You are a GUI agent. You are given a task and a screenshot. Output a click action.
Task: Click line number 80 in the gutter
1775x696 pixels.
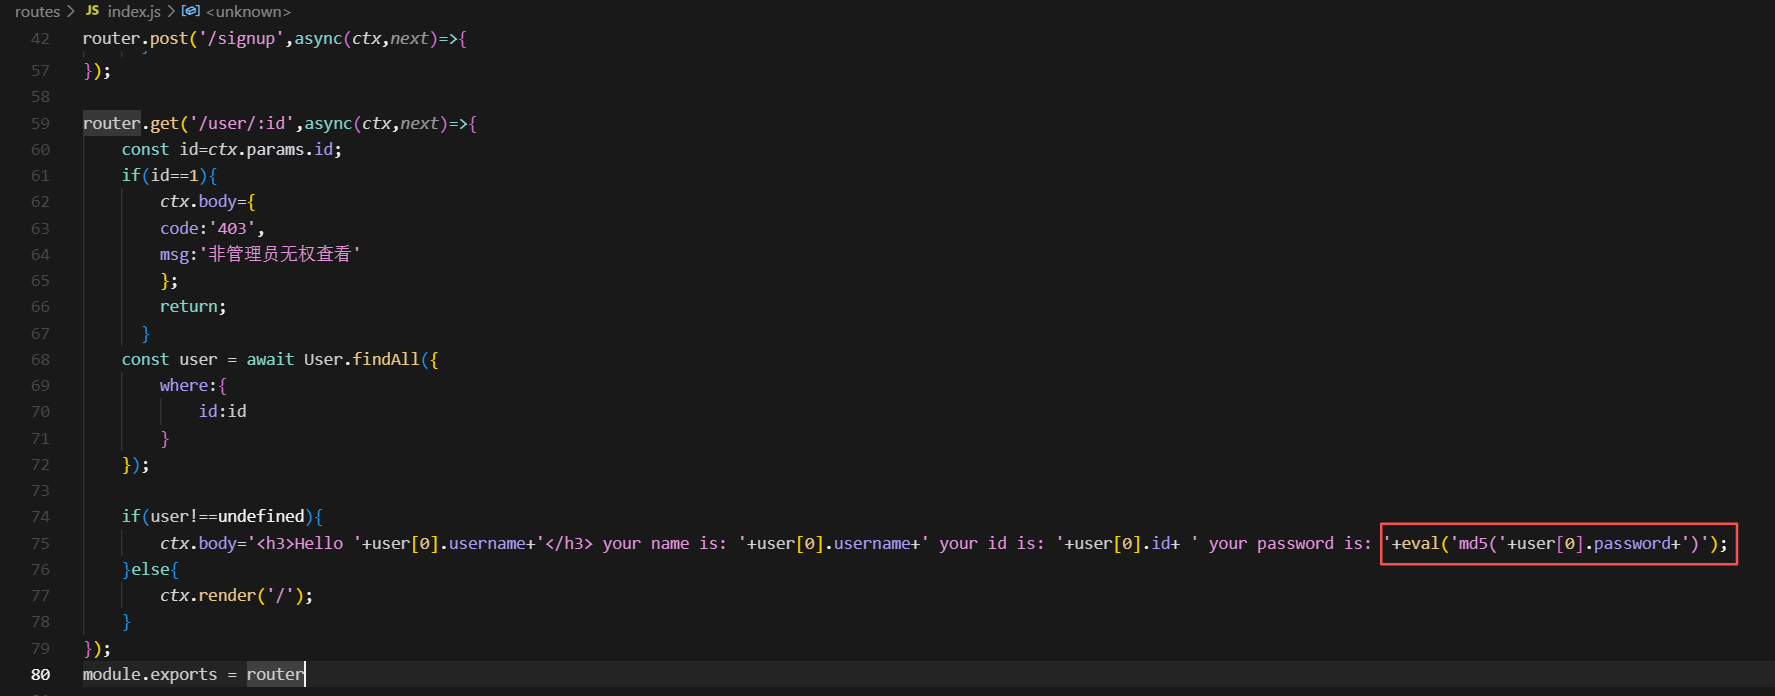coord(40,675)
